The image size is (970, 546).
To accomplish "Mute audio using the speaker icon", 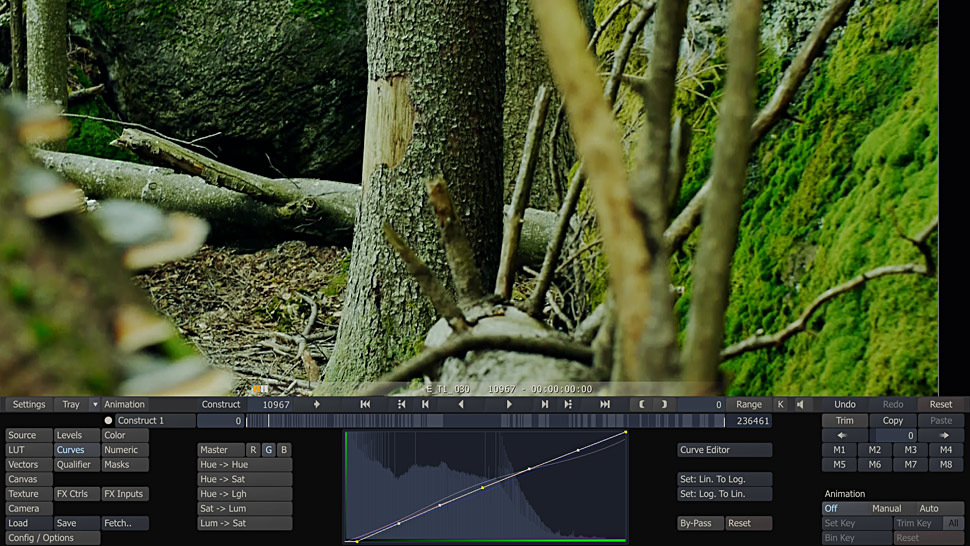I will 800,405.
